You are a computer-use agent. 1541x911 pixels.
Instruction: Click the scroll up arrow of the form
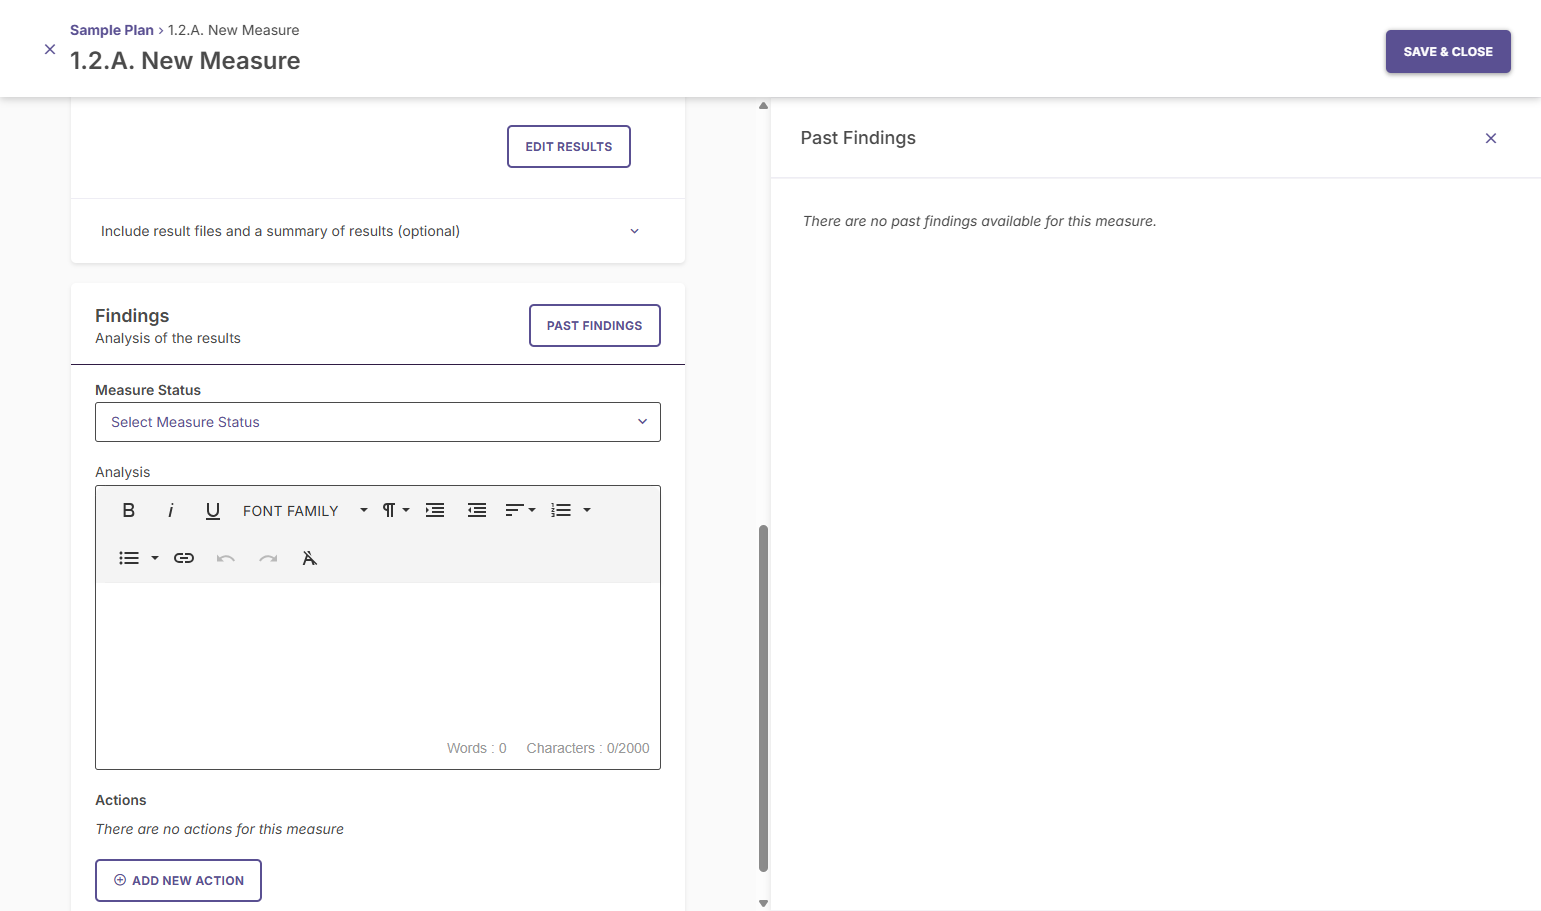[764, 105]
